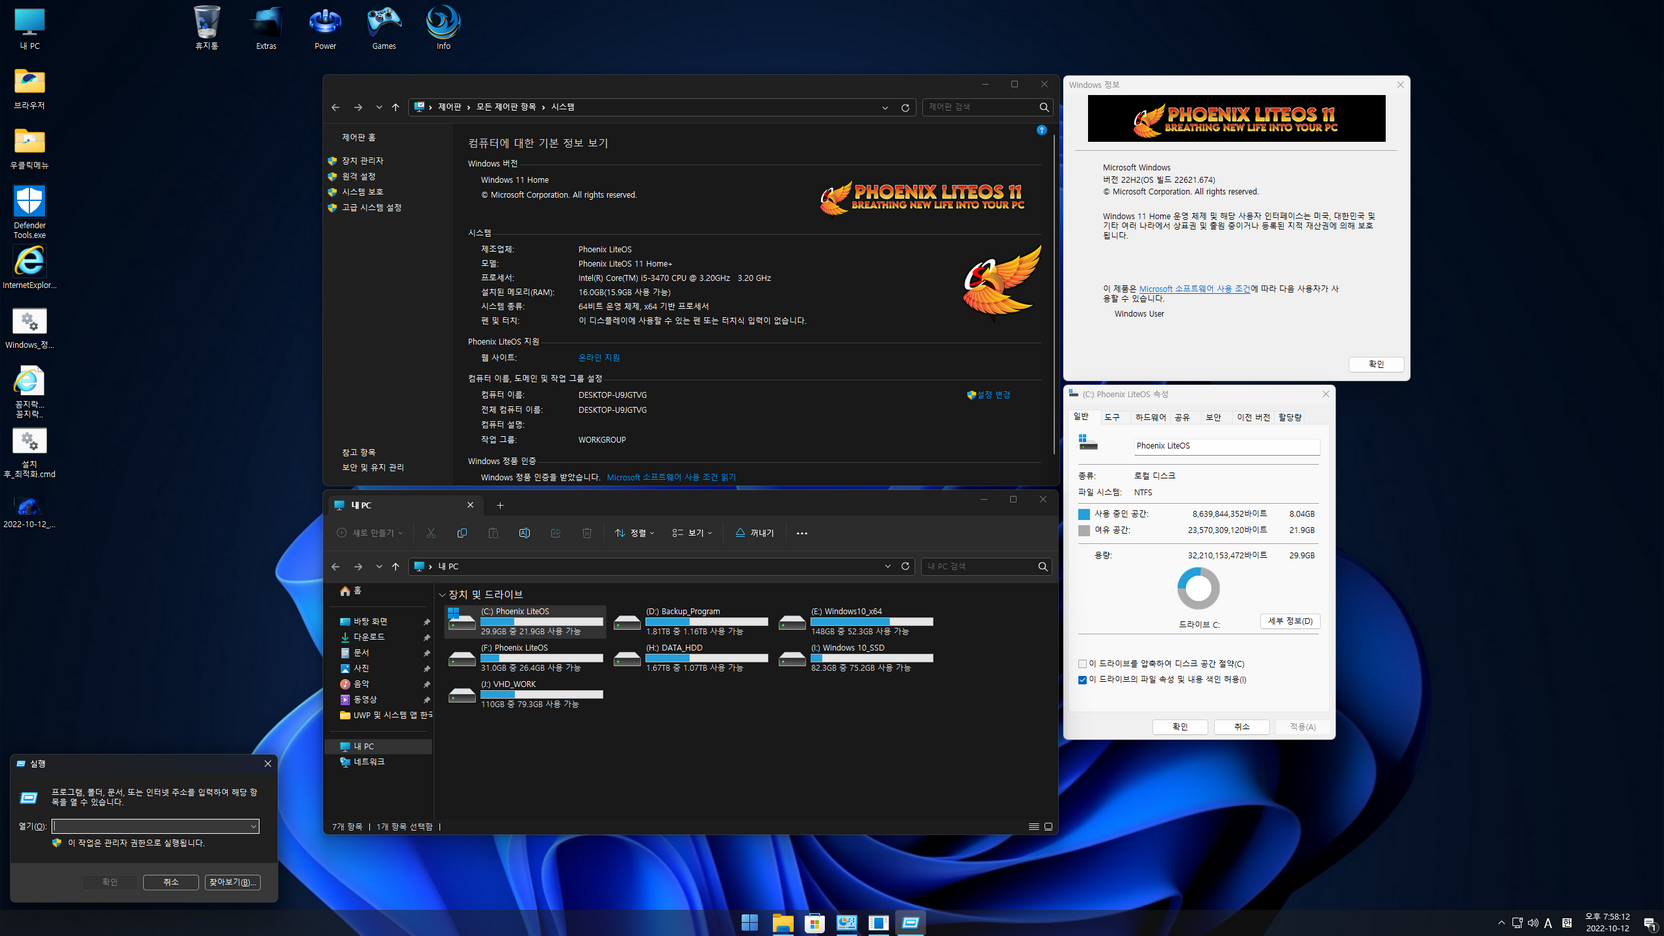Image resolution: width=1664 pixels, height=936 pixels.
Task: Open the 휴지통 recycle bin desktop icon
Action: tap(207, 28)
